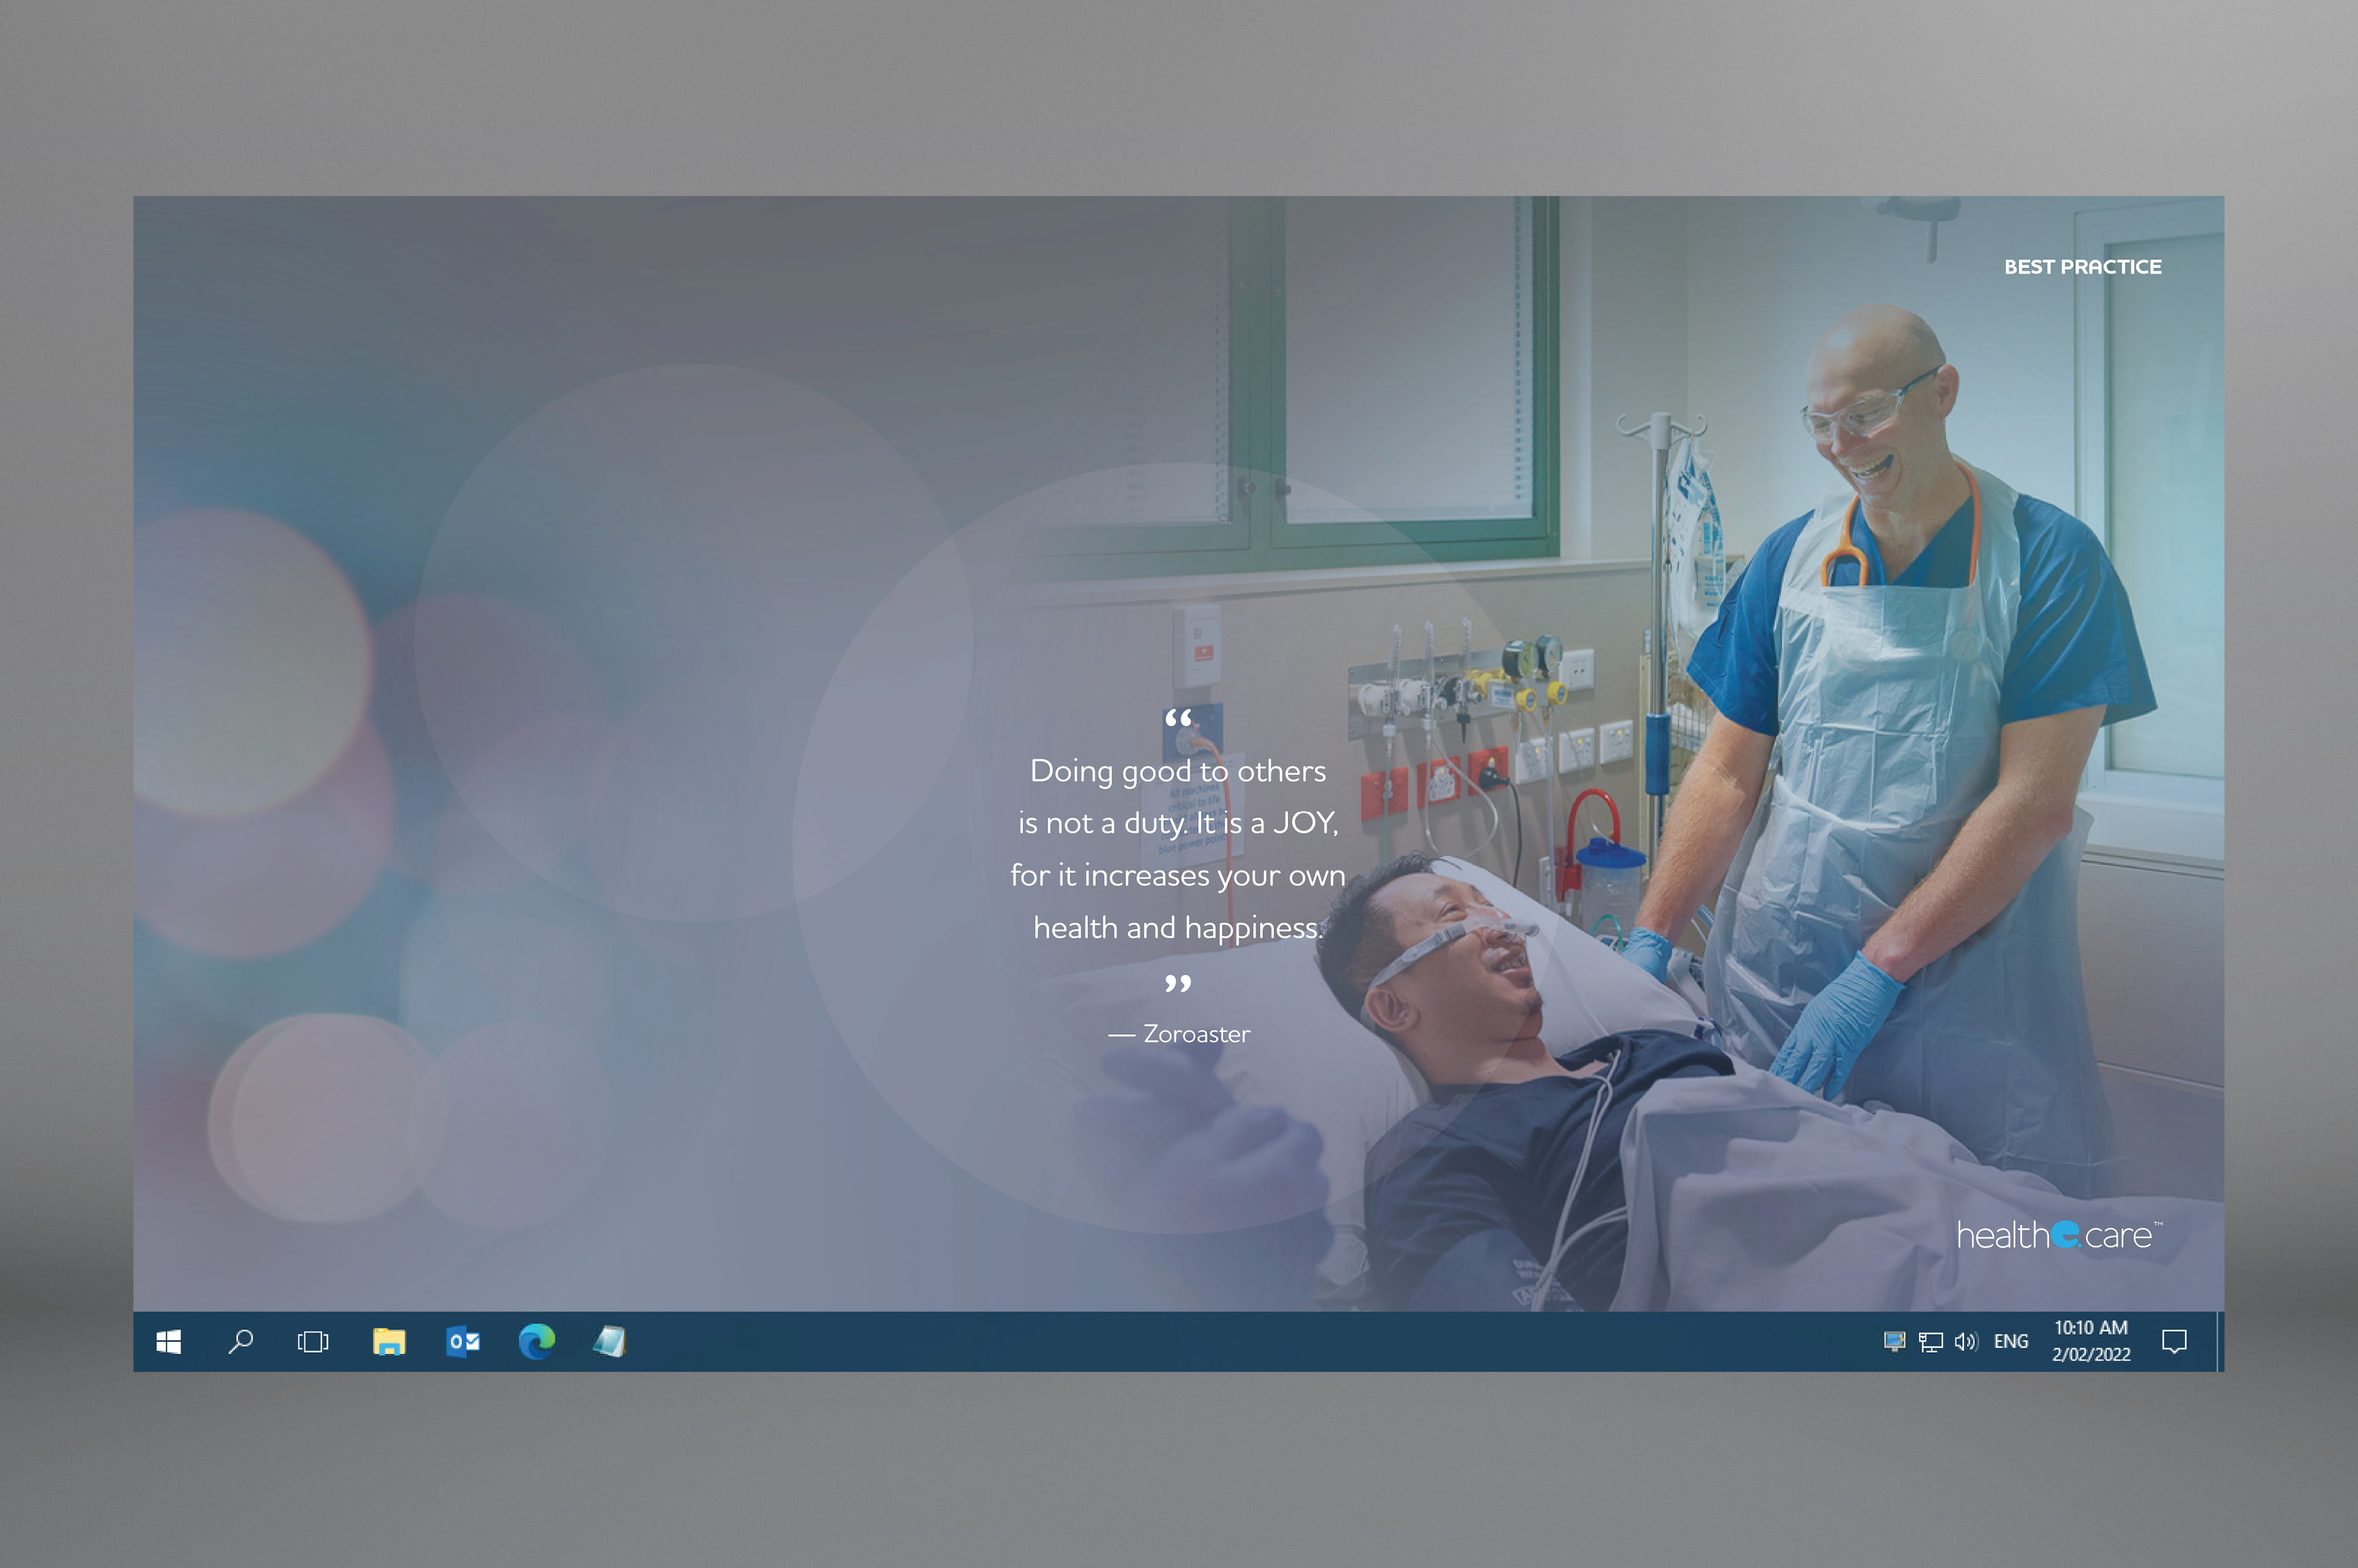This screenshot has height=1568, width=2358.
Task: Open the Action Center notifications icon
Action: coord(2174,1341)
